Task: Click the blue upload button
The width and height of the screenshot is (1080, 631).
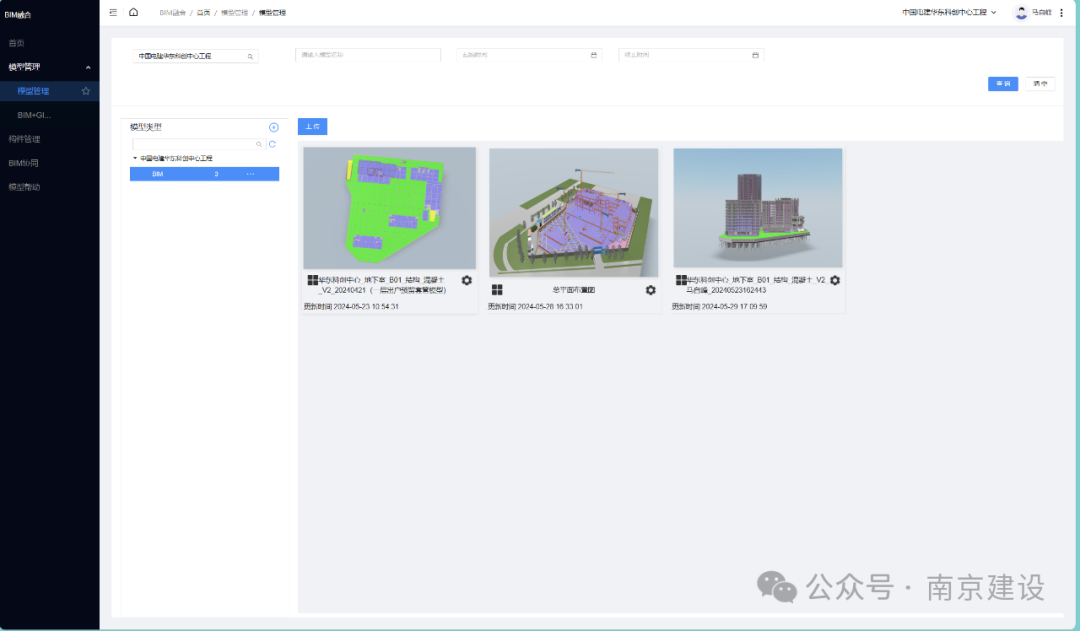Action: (x=313, y=127)
